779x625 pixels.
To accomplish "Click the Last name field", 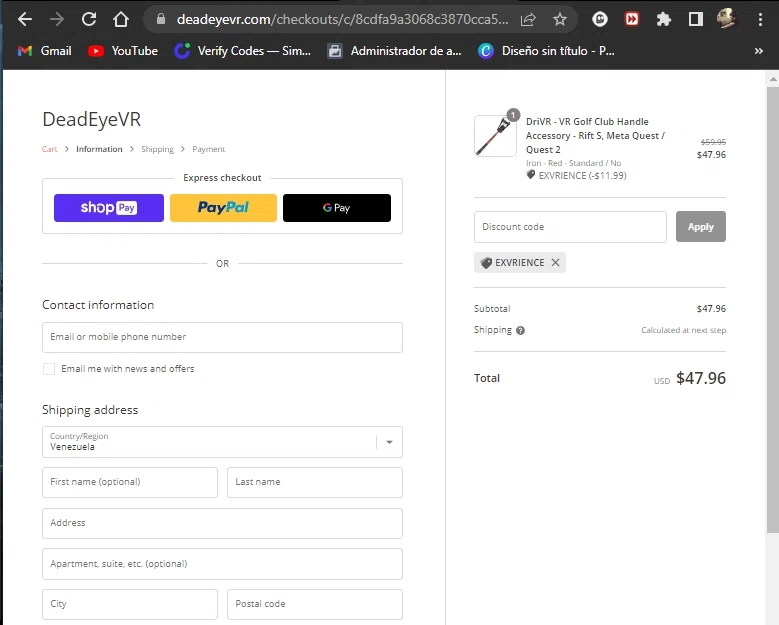I will click(314, 482).
